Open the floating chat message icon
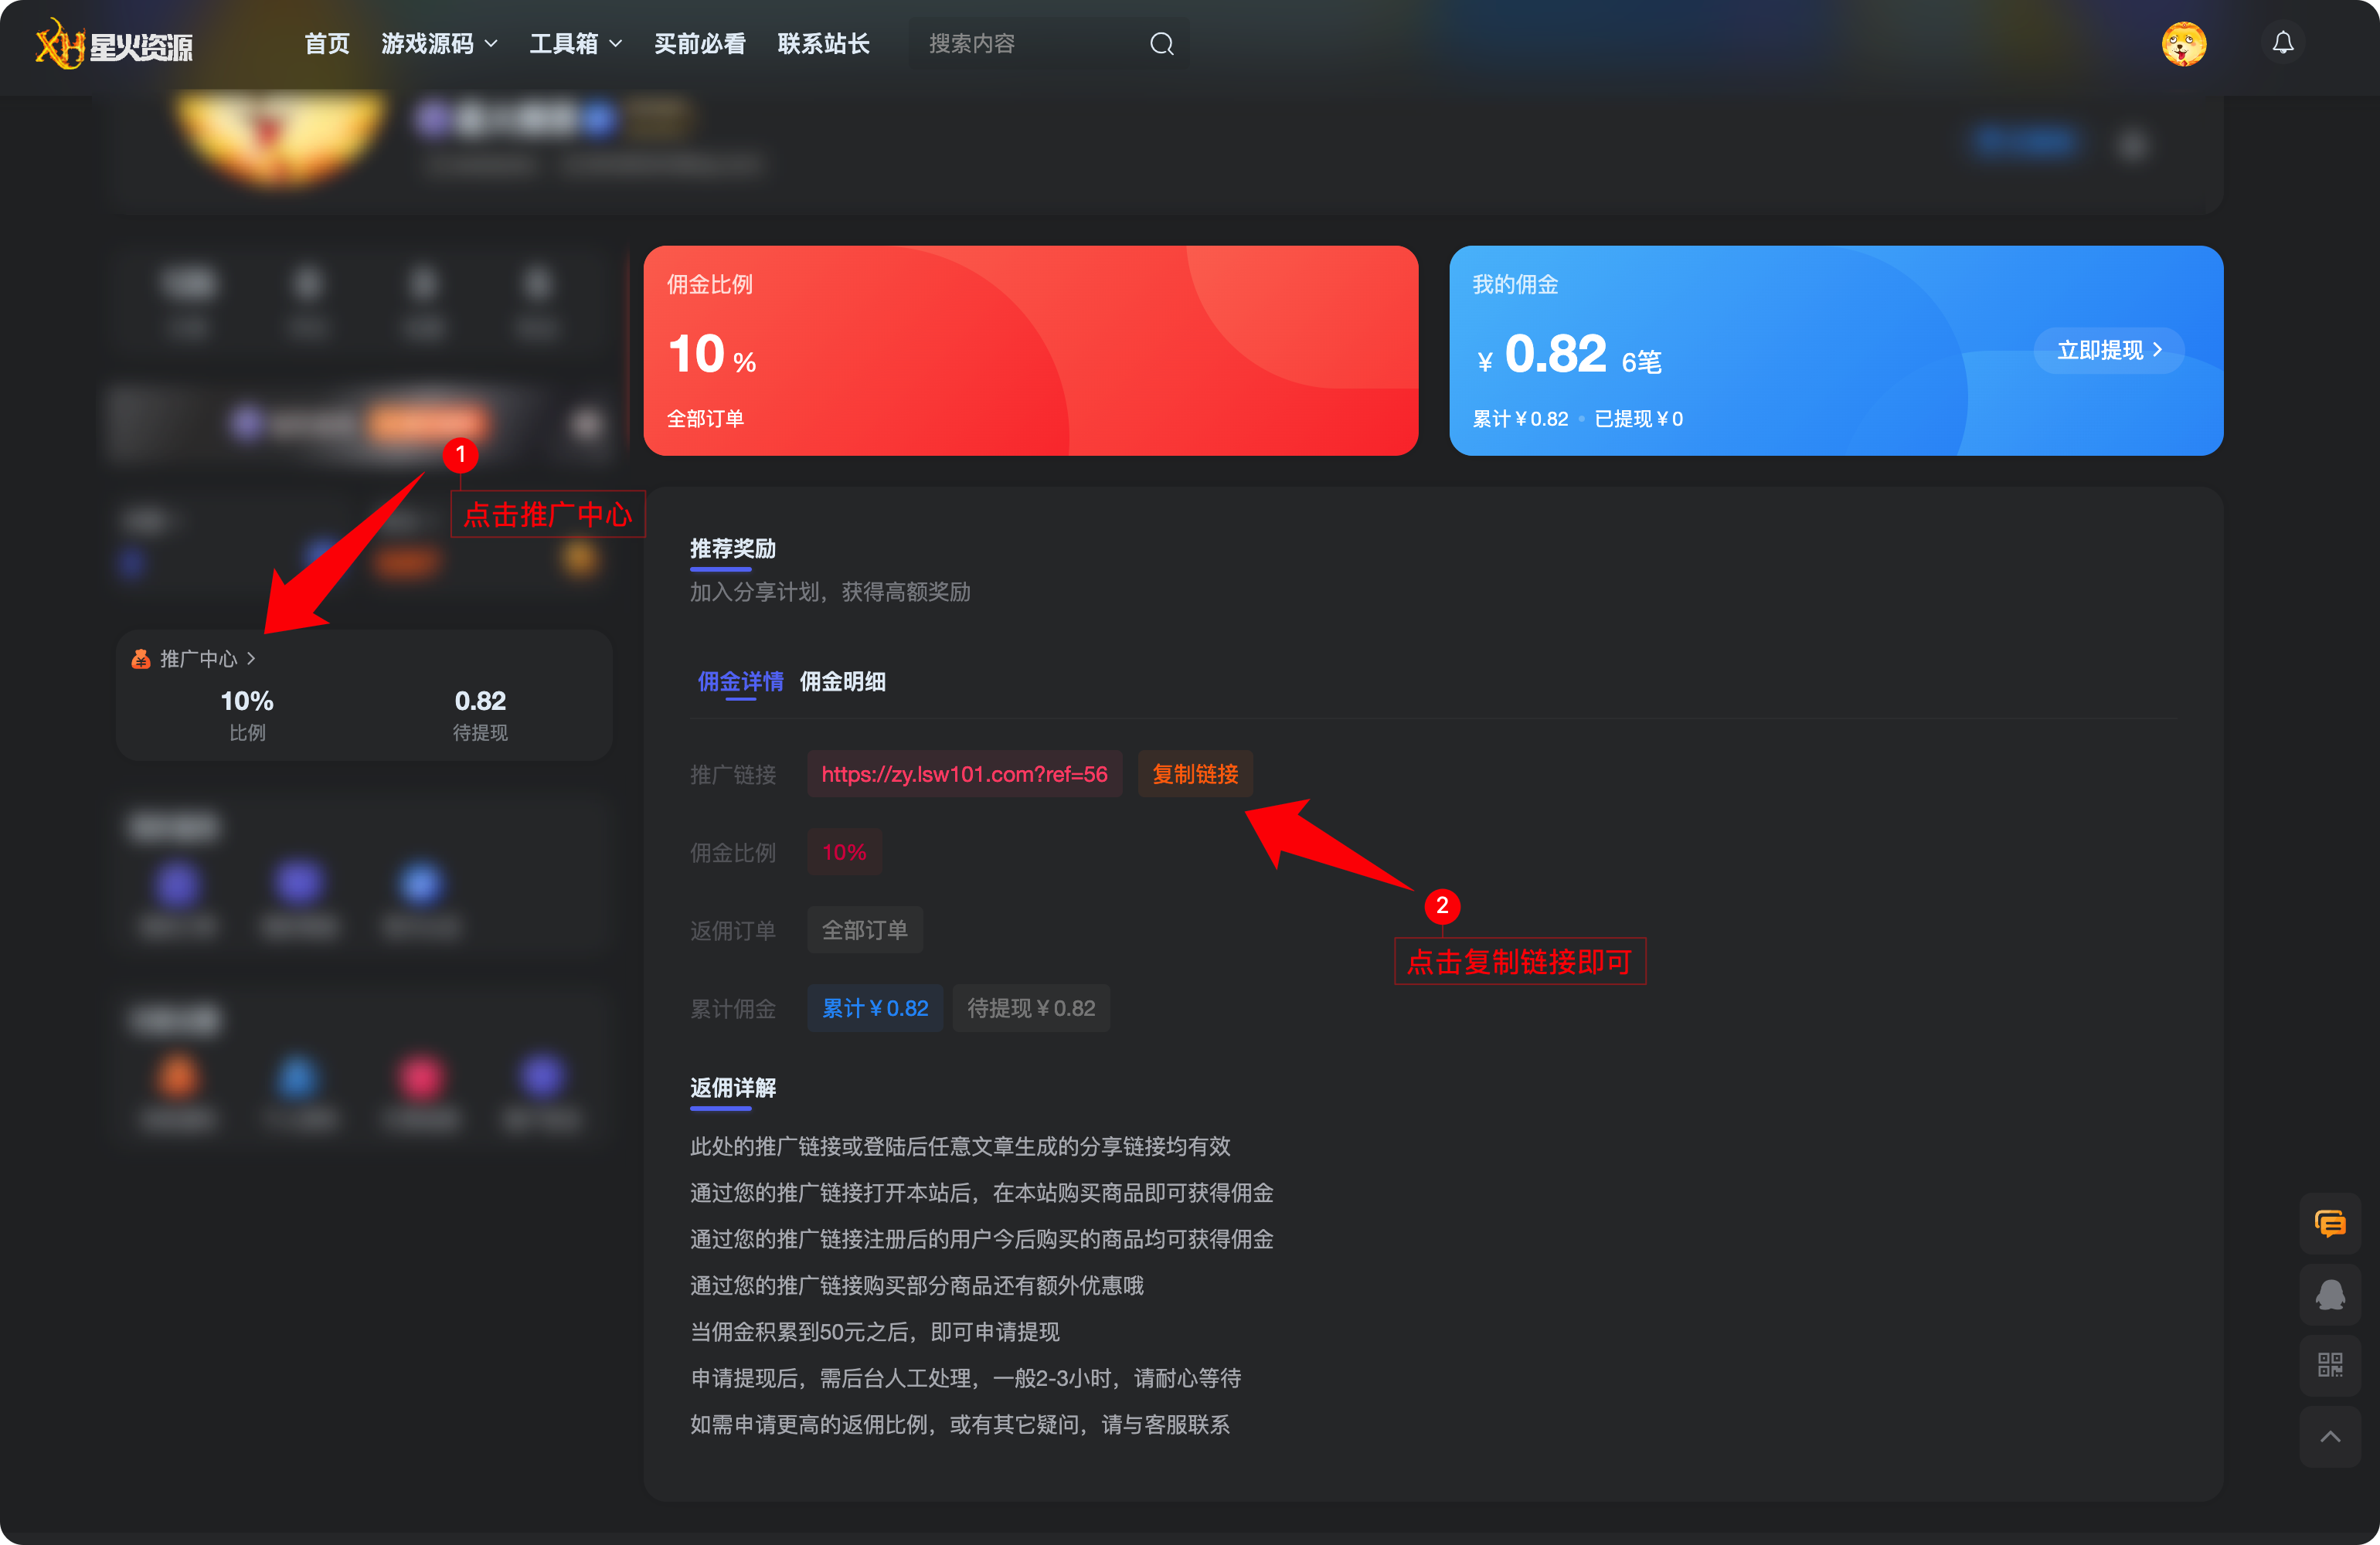 pos(2330,1223)
